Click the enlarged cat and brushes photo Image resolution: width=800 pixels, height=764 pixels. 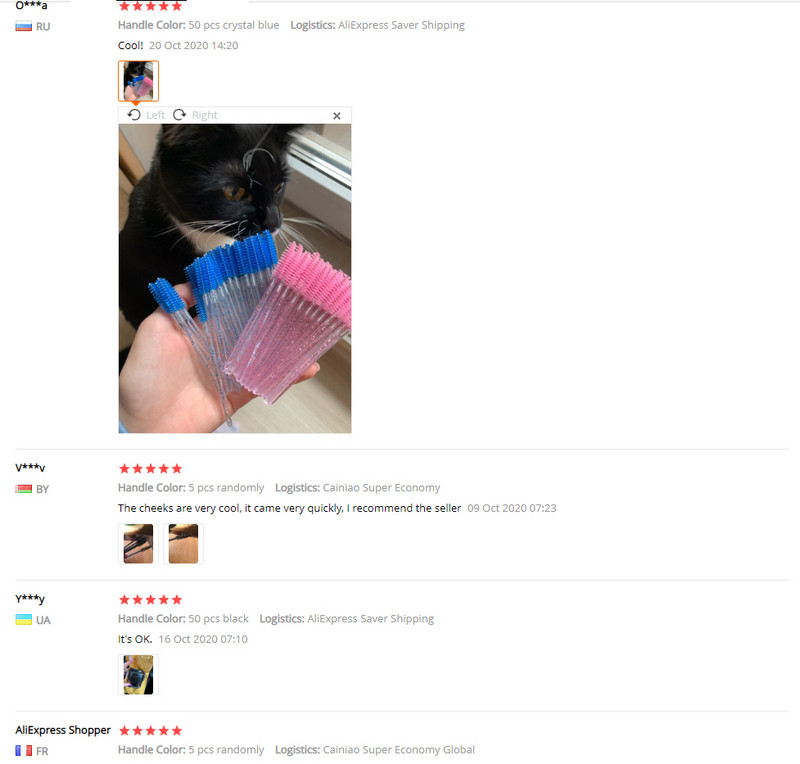point(235,279)
